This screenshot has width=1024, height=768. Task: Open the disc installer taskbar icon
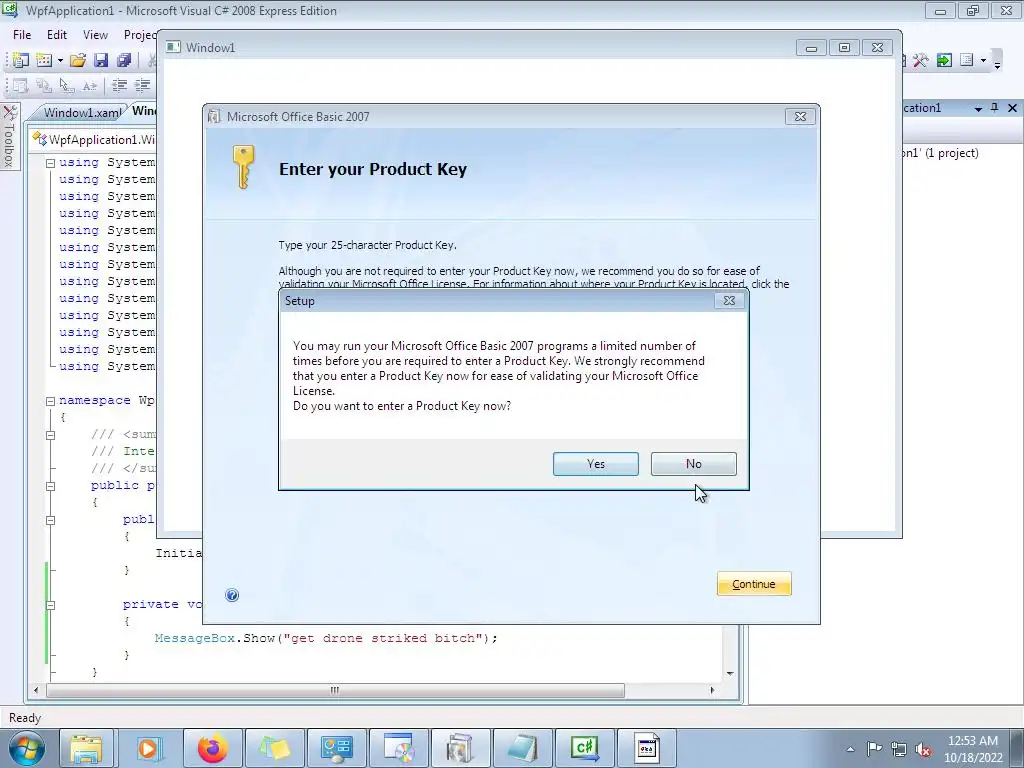coord(398,748)
